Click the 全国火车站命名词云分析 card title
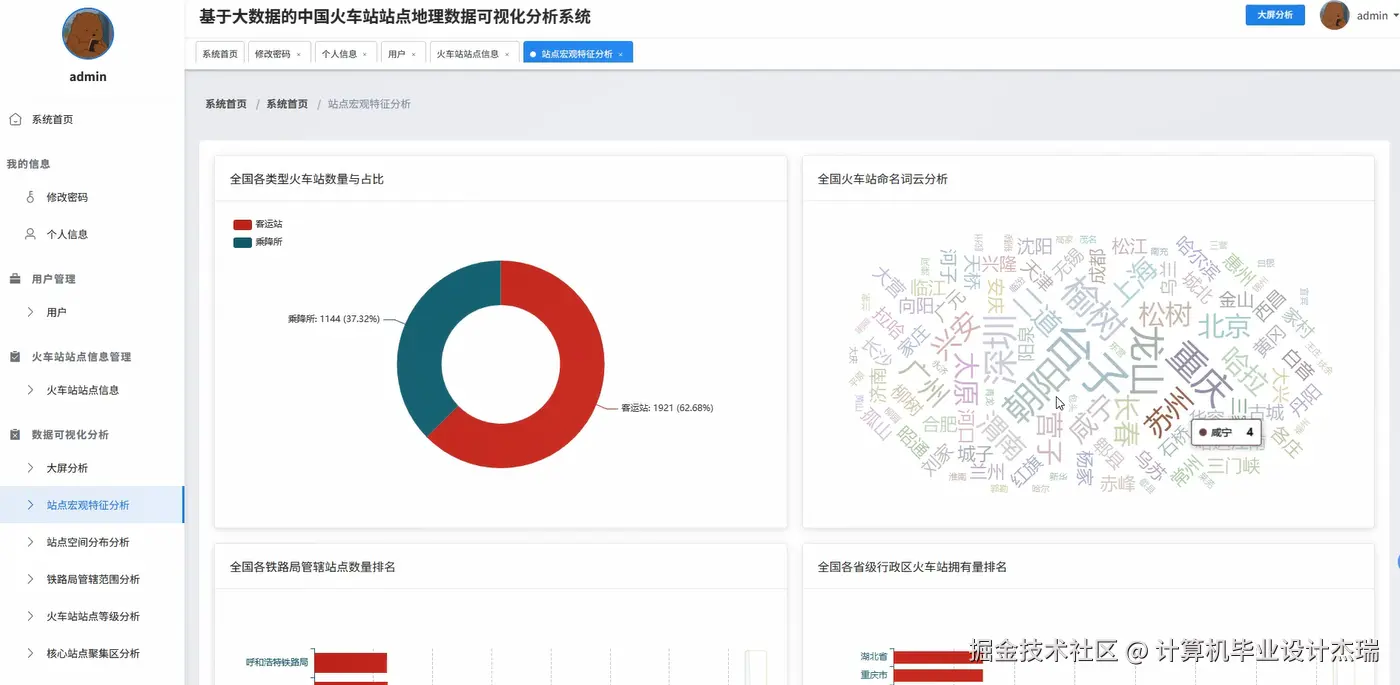The width and height of the screenshot is (1400, 685). pyautogui.click(x=883, y=179)
